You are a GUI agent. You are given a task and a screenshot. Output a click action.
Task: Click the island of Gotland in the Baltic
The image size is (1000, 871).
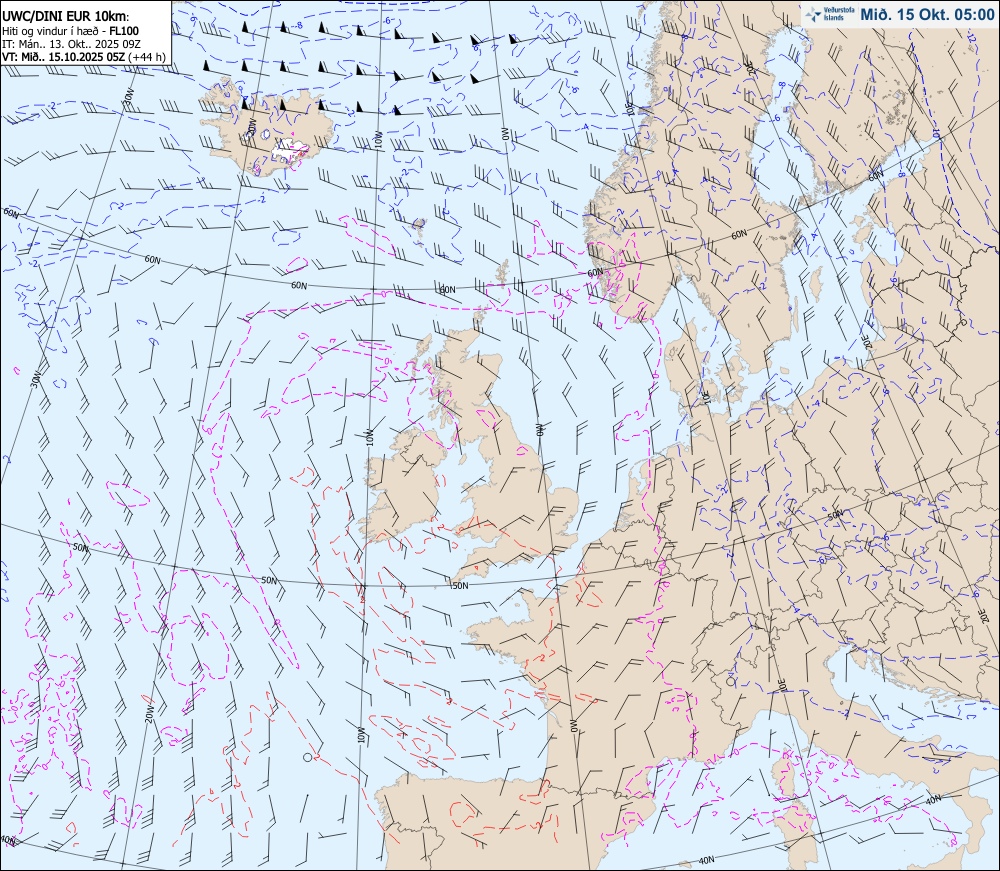pos(815,284)
